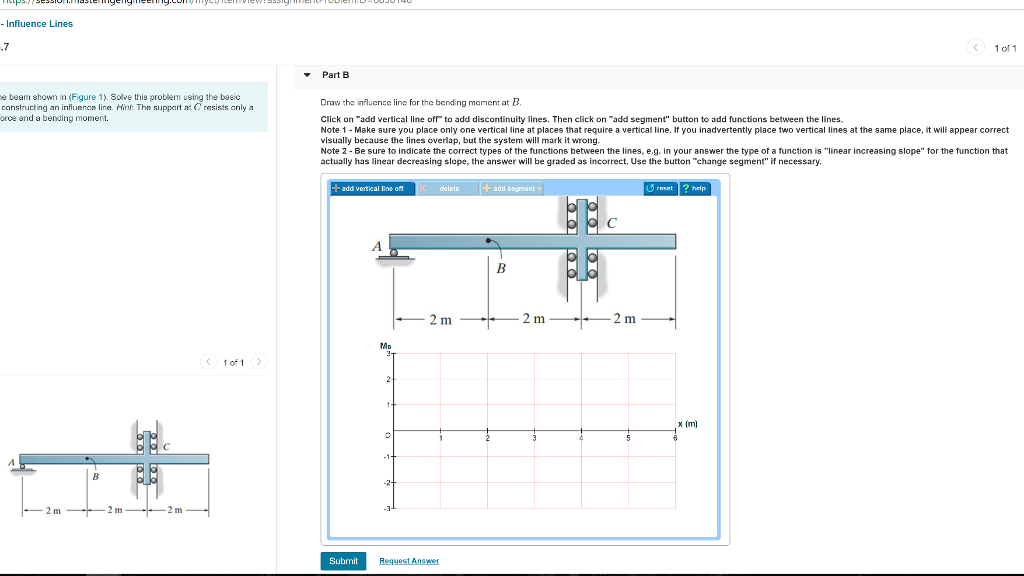This screenshot has height=576, width=1024.
Task: Click the plus icon on add vertical line
Action: [336, 188]
